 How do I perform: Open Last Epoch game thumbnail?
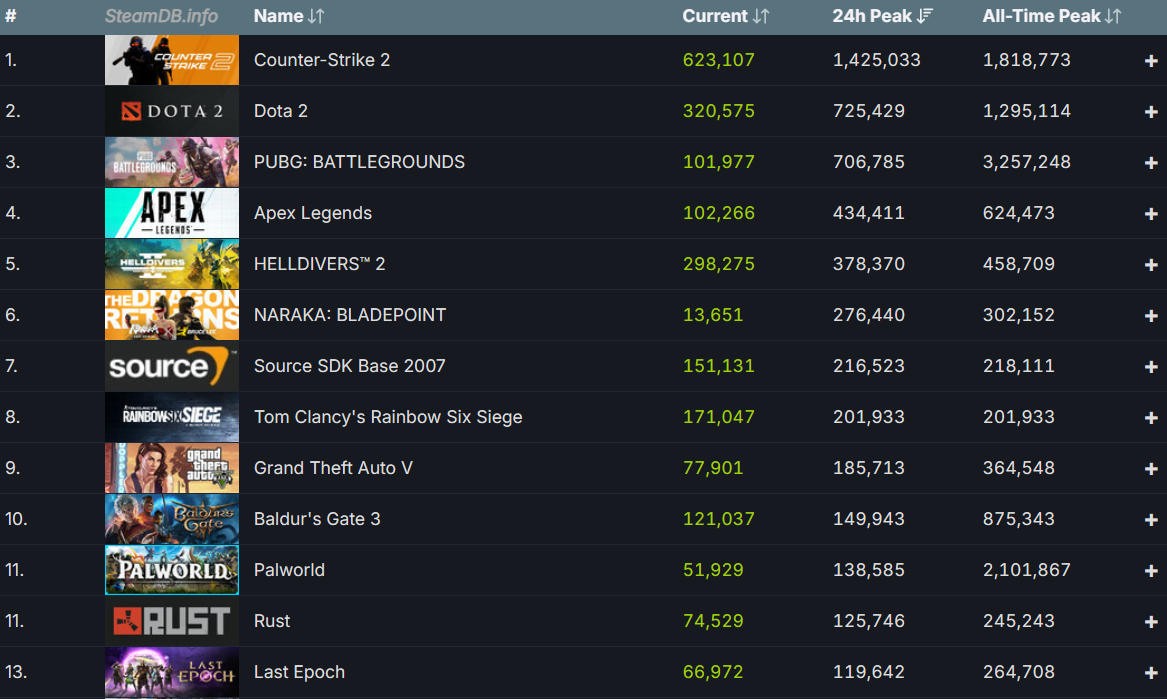(x=172, y=672)
